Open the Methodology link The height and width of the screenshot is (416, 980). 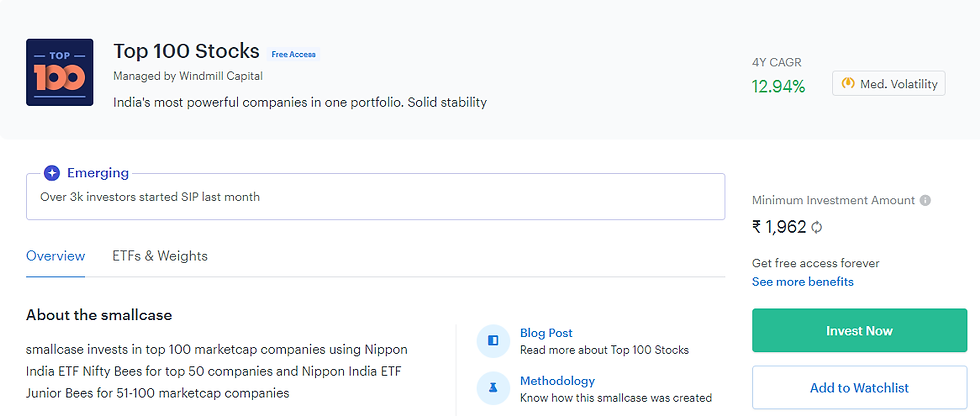(x=557, y=381)
